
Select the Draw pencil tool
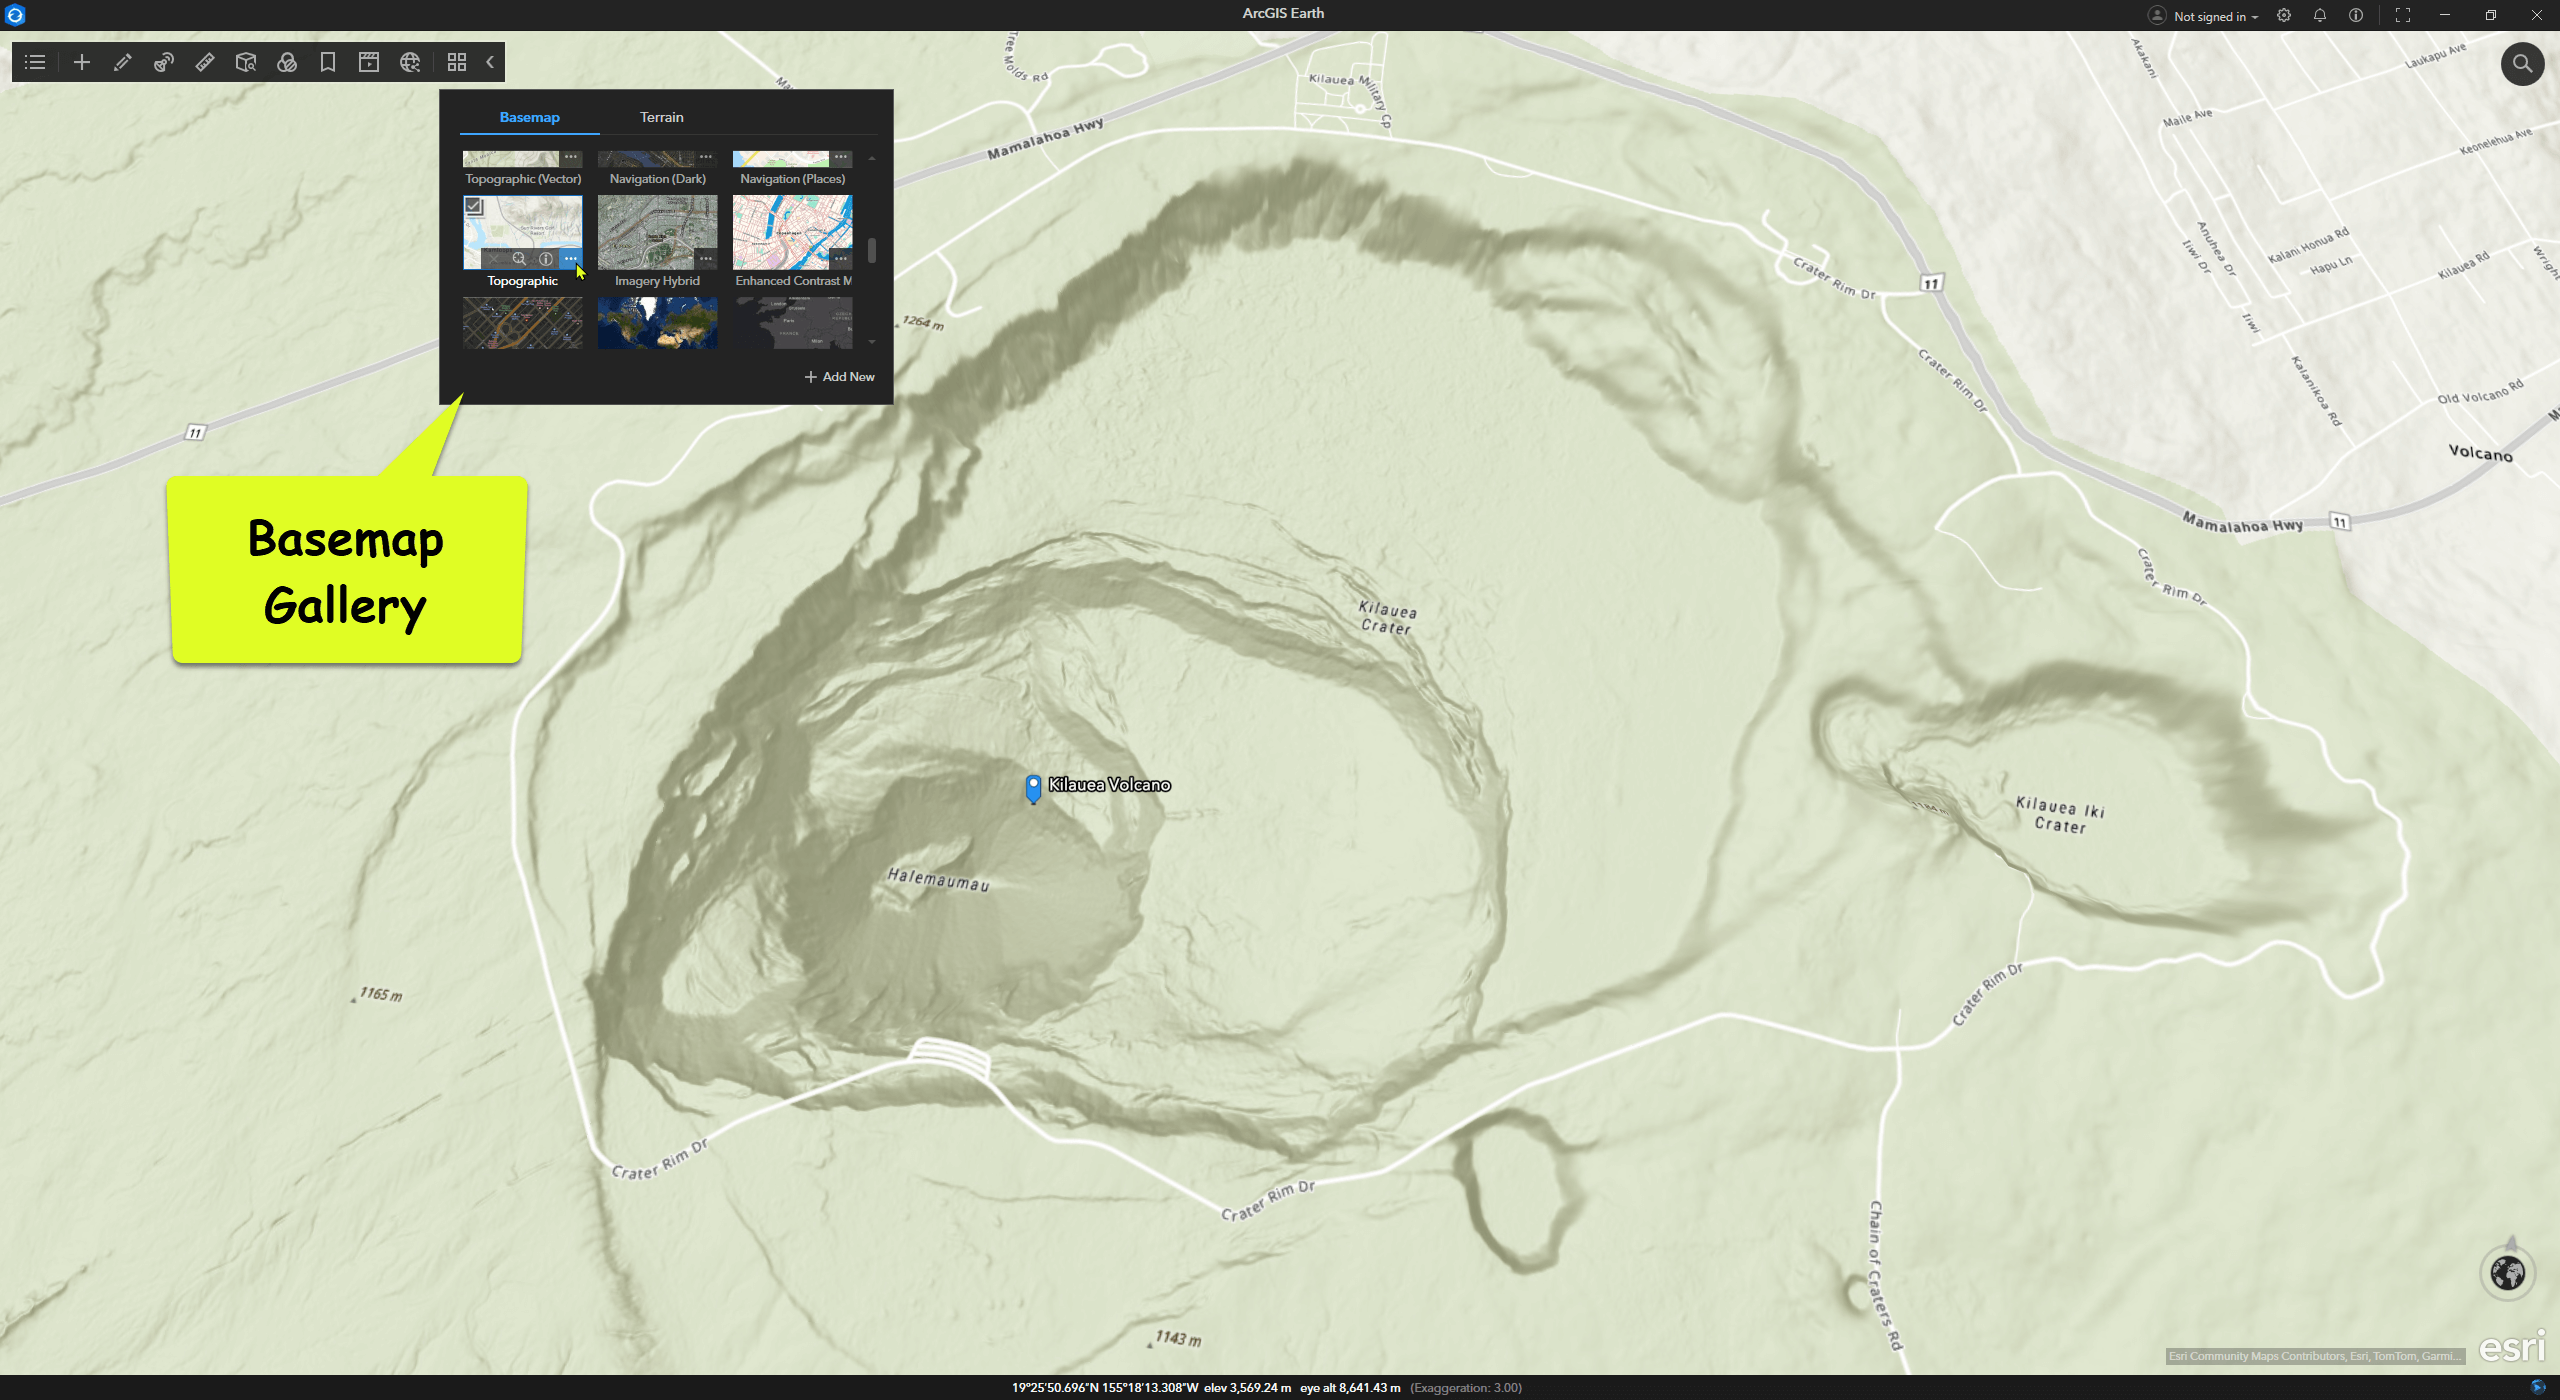[x=123, y=62]
